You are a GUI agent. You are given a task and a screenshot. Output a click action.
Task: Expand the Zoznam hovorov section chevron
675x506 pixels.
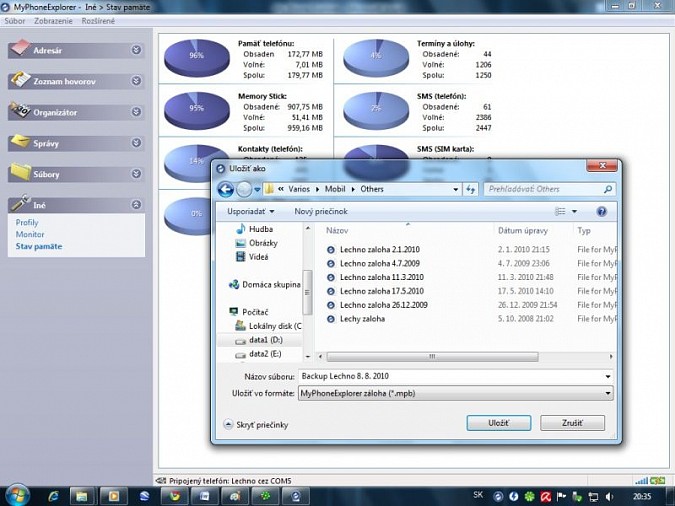click(x=136, y=81)
